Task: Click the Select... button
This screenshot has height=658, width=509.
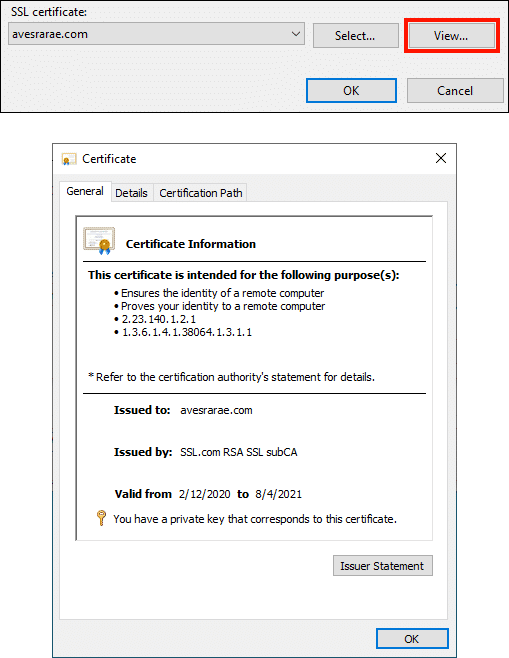Action: (355, 36)
